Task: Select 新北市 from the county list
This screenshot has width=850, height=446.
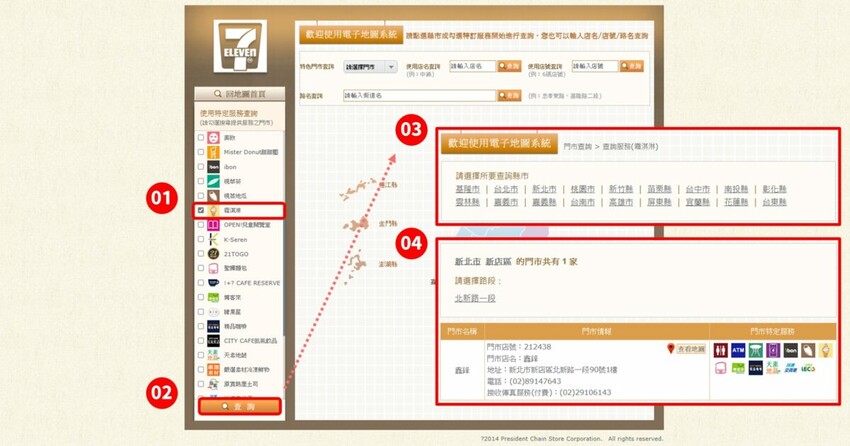Action: point(544,188)
